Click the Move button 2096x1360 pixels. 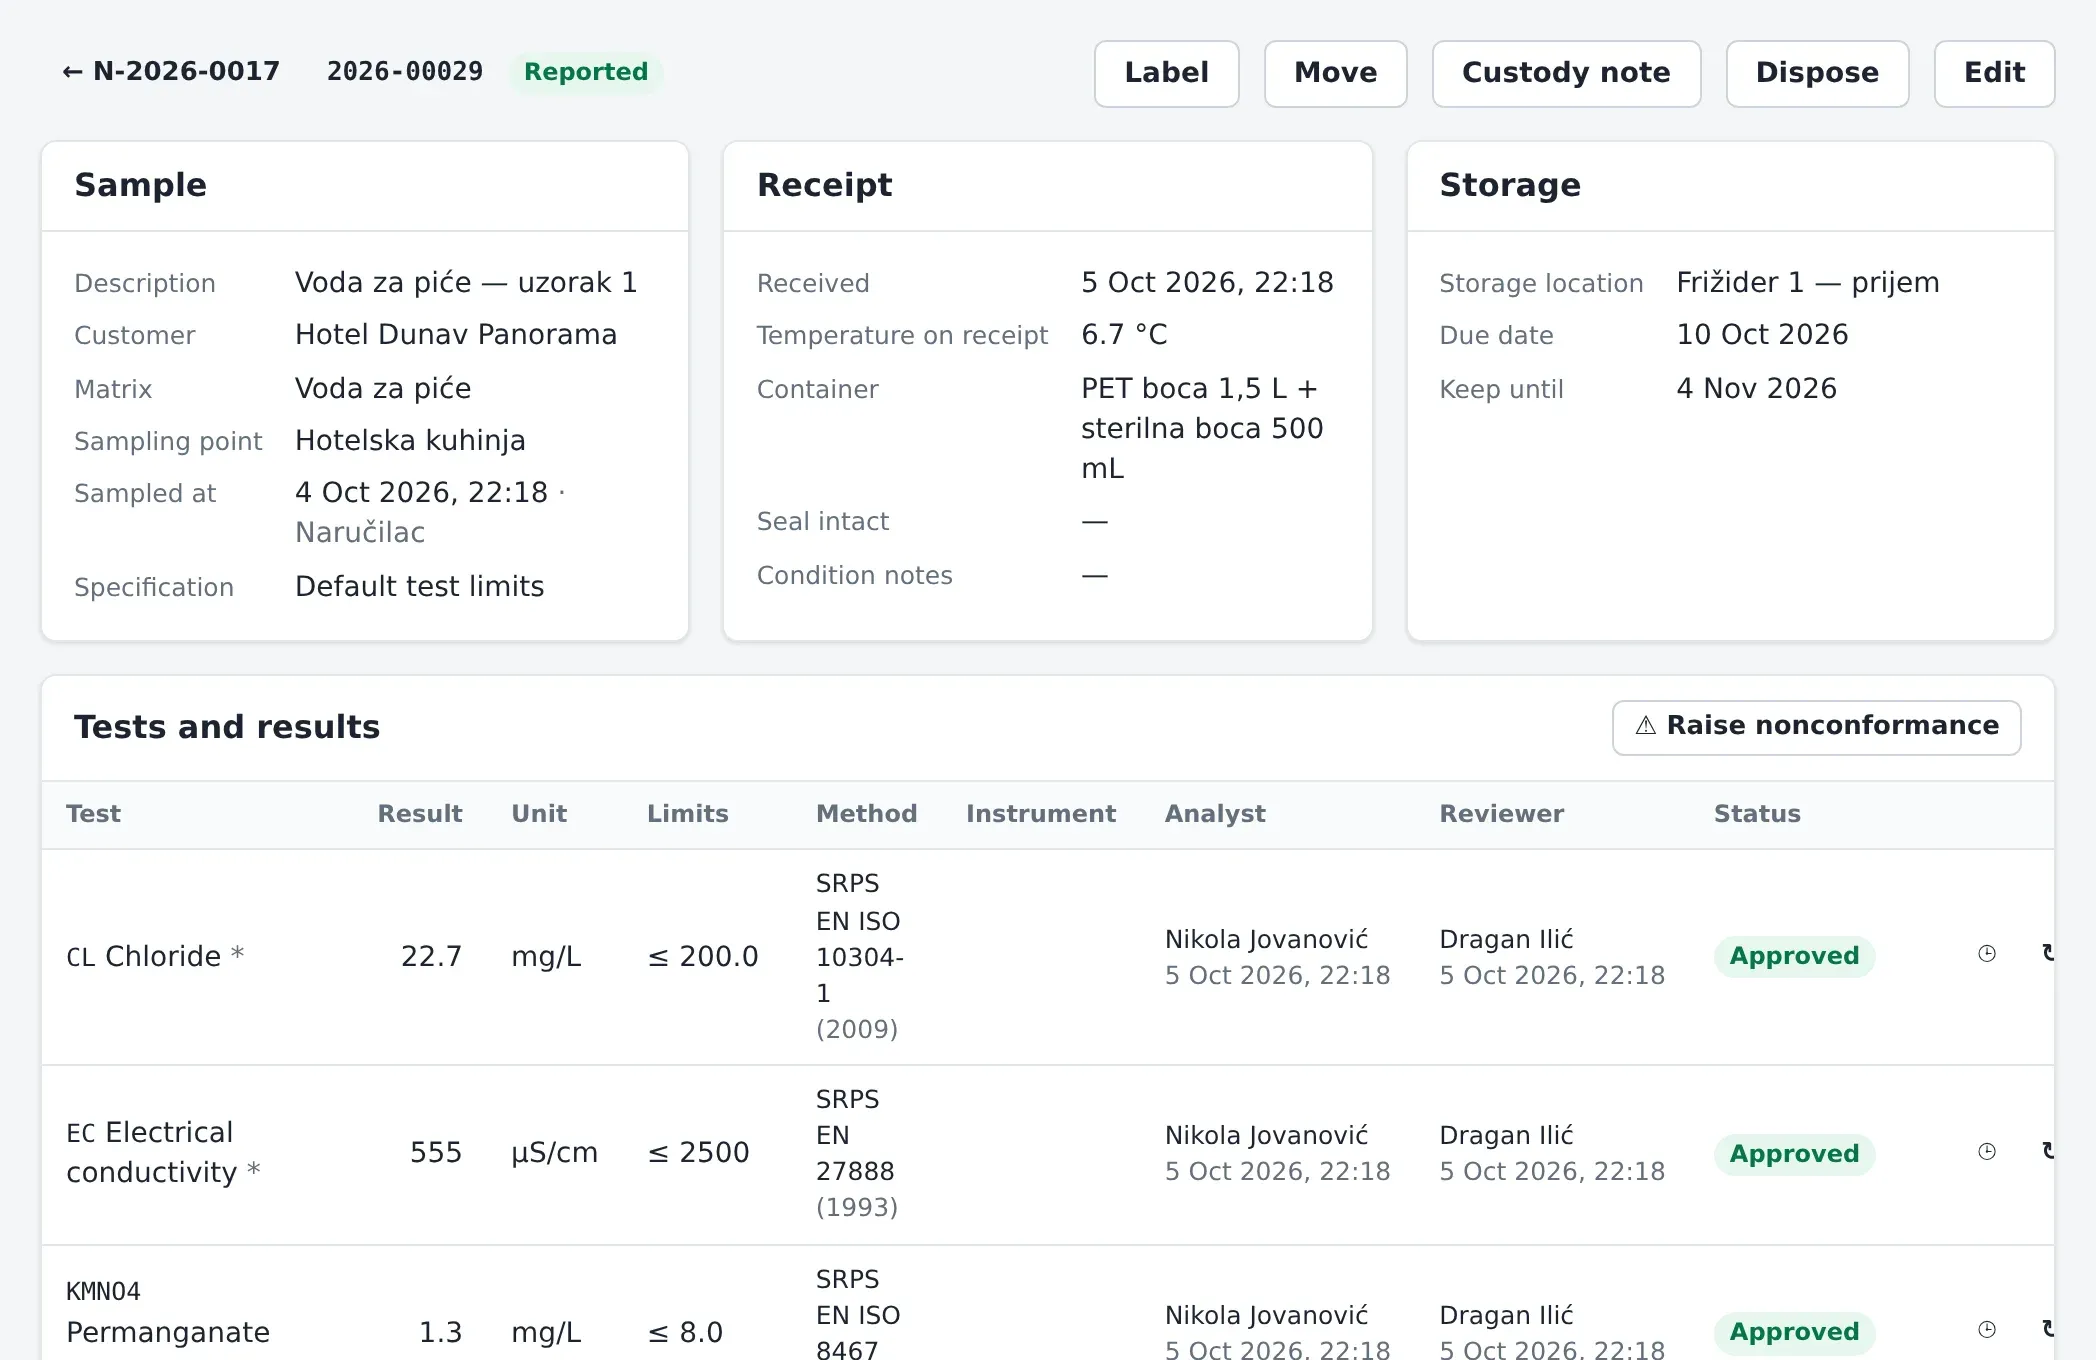pyautogui.click(x=1335, y=73)
